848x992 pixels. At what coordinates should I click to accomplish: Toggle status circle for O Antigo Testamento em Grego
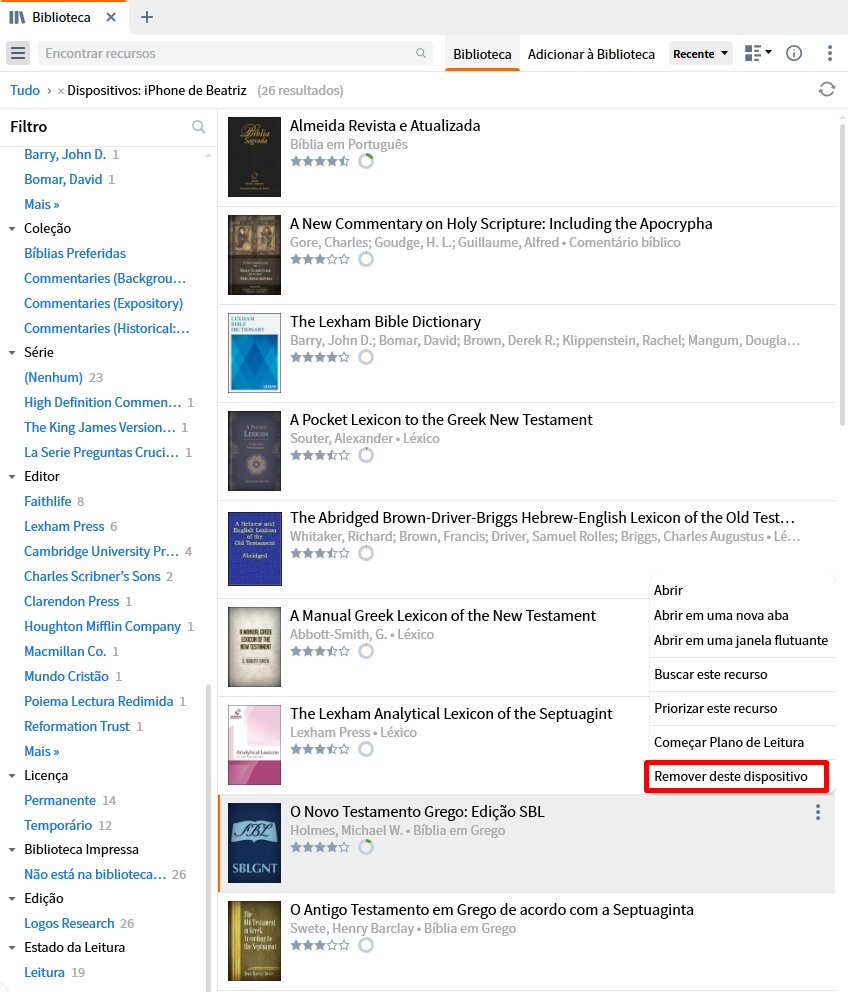click(366, 945)
